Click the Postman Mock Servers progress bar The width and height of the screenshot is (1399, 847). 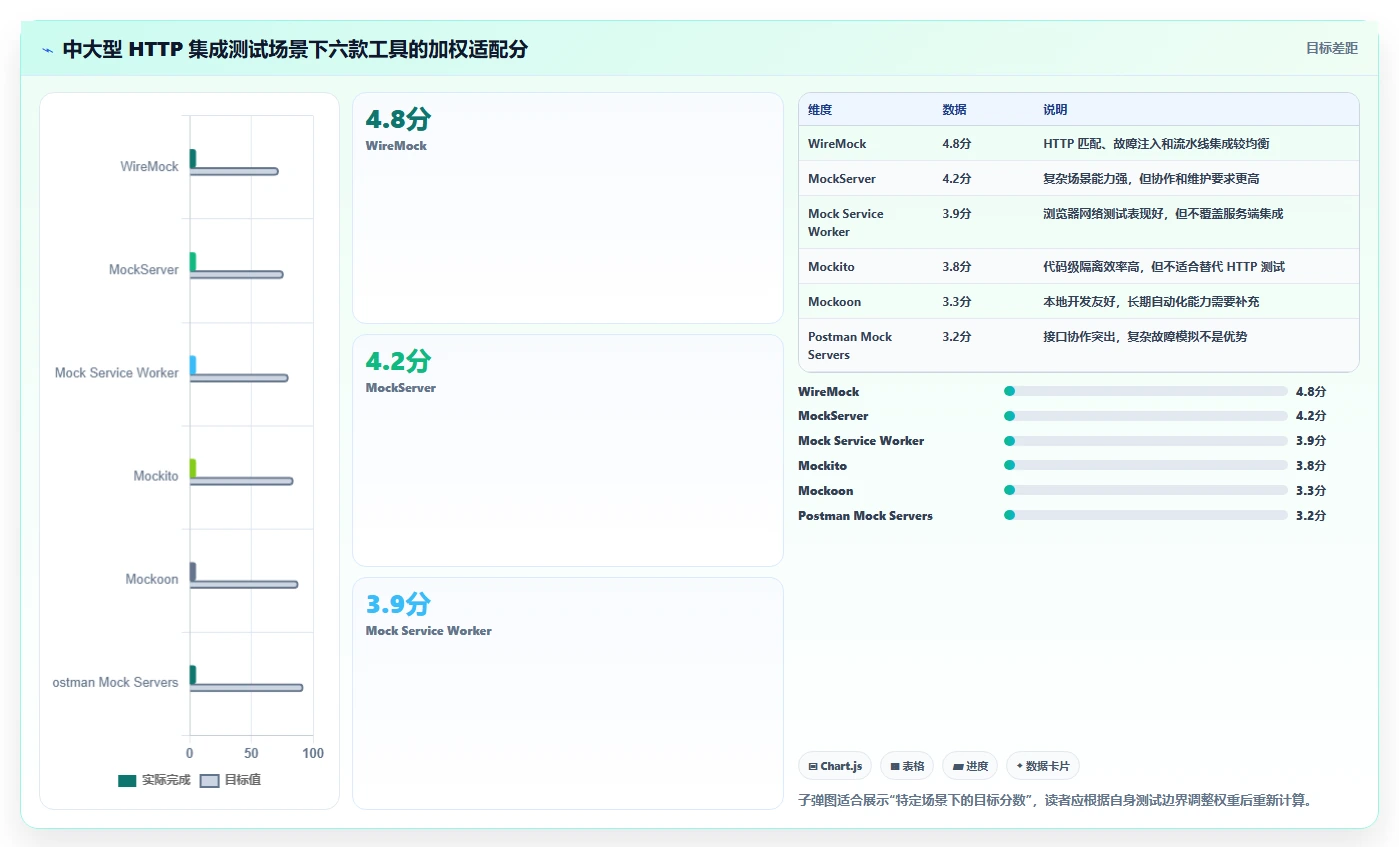[1146, 515]
